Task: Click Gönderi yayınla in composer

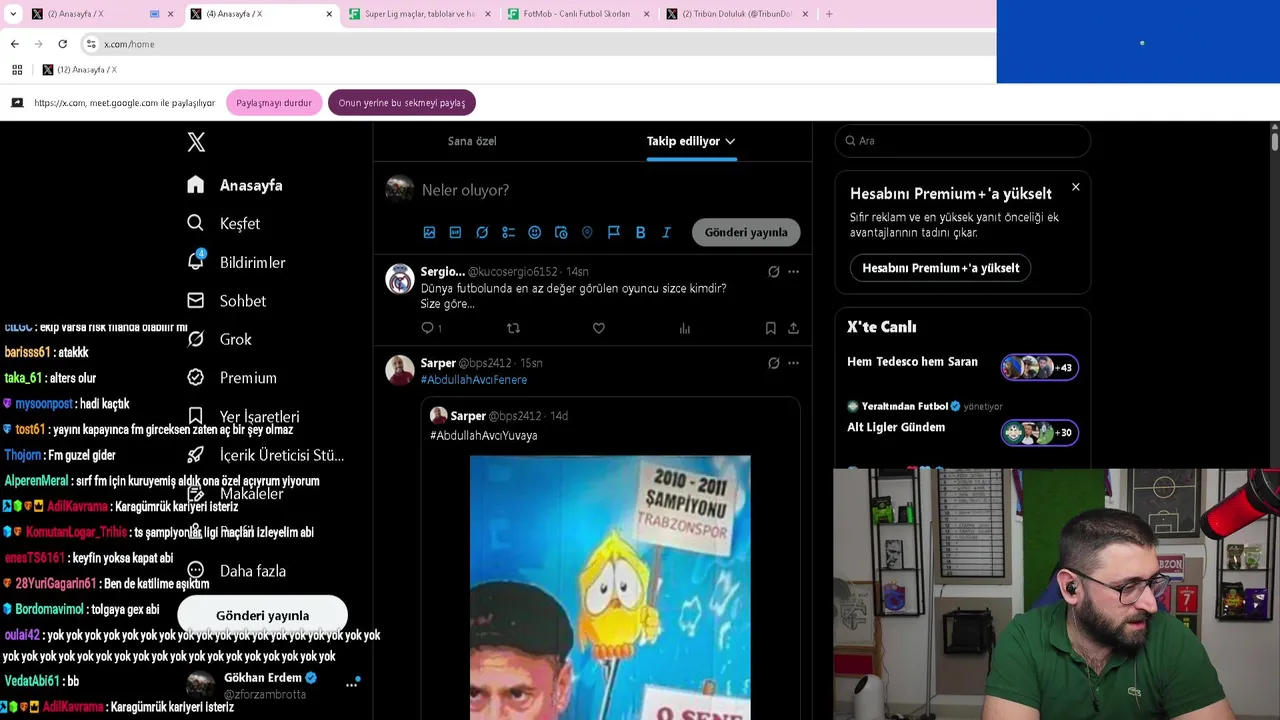Action: [x=746, y=232]
